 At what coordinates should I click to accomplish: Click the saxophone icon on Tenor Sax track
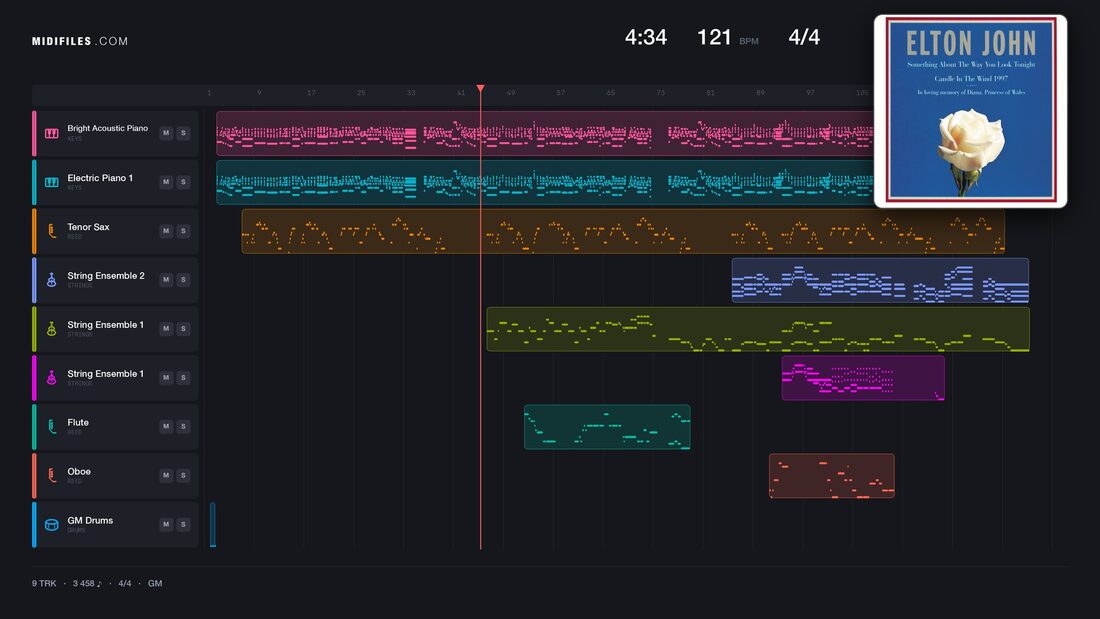coord(51,231)
